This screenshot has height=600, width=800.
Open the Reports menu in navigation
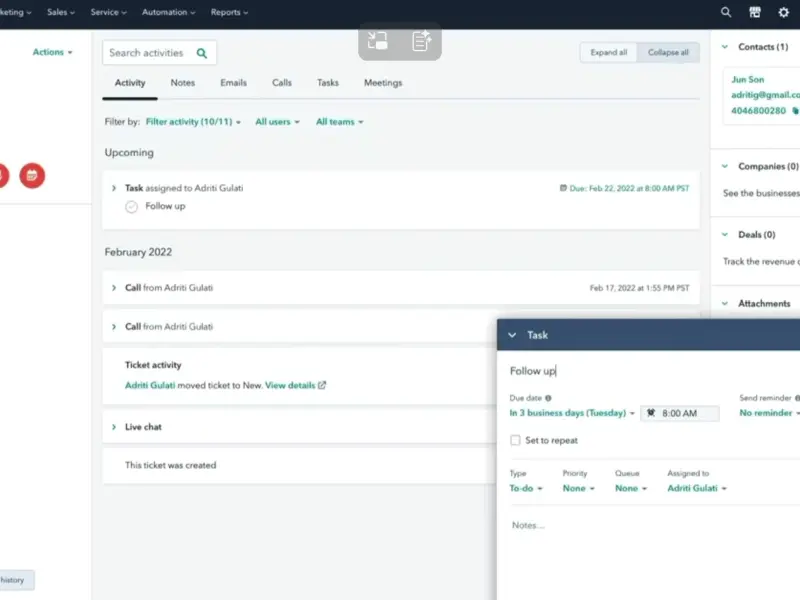point(229,12)
